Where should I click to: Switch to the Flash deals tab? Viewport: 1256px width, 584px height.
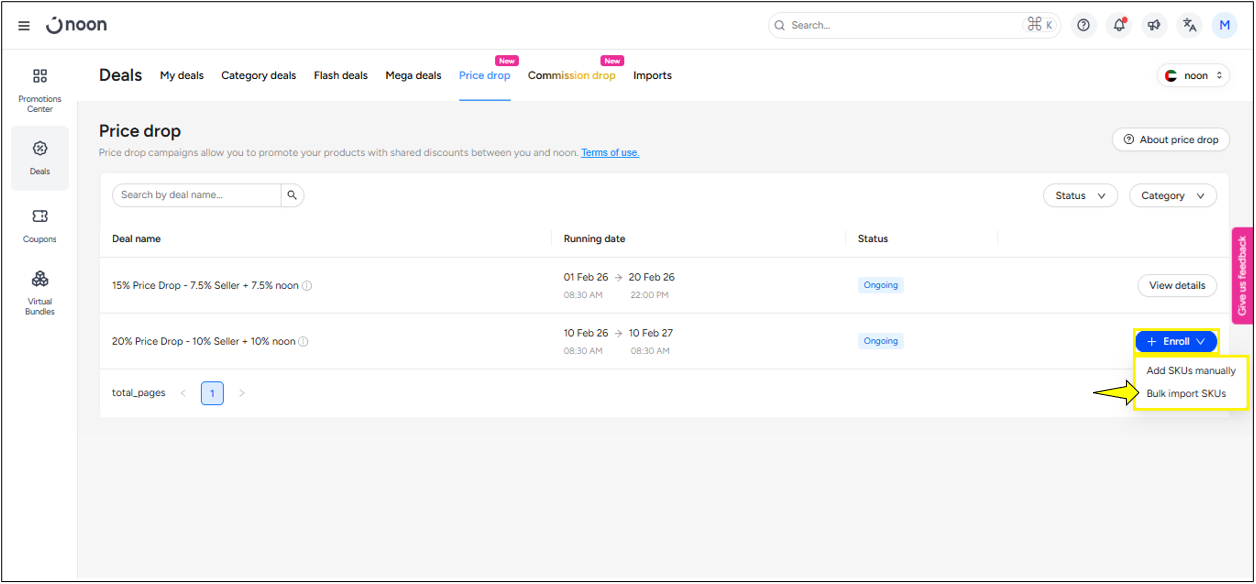point(340,76)
